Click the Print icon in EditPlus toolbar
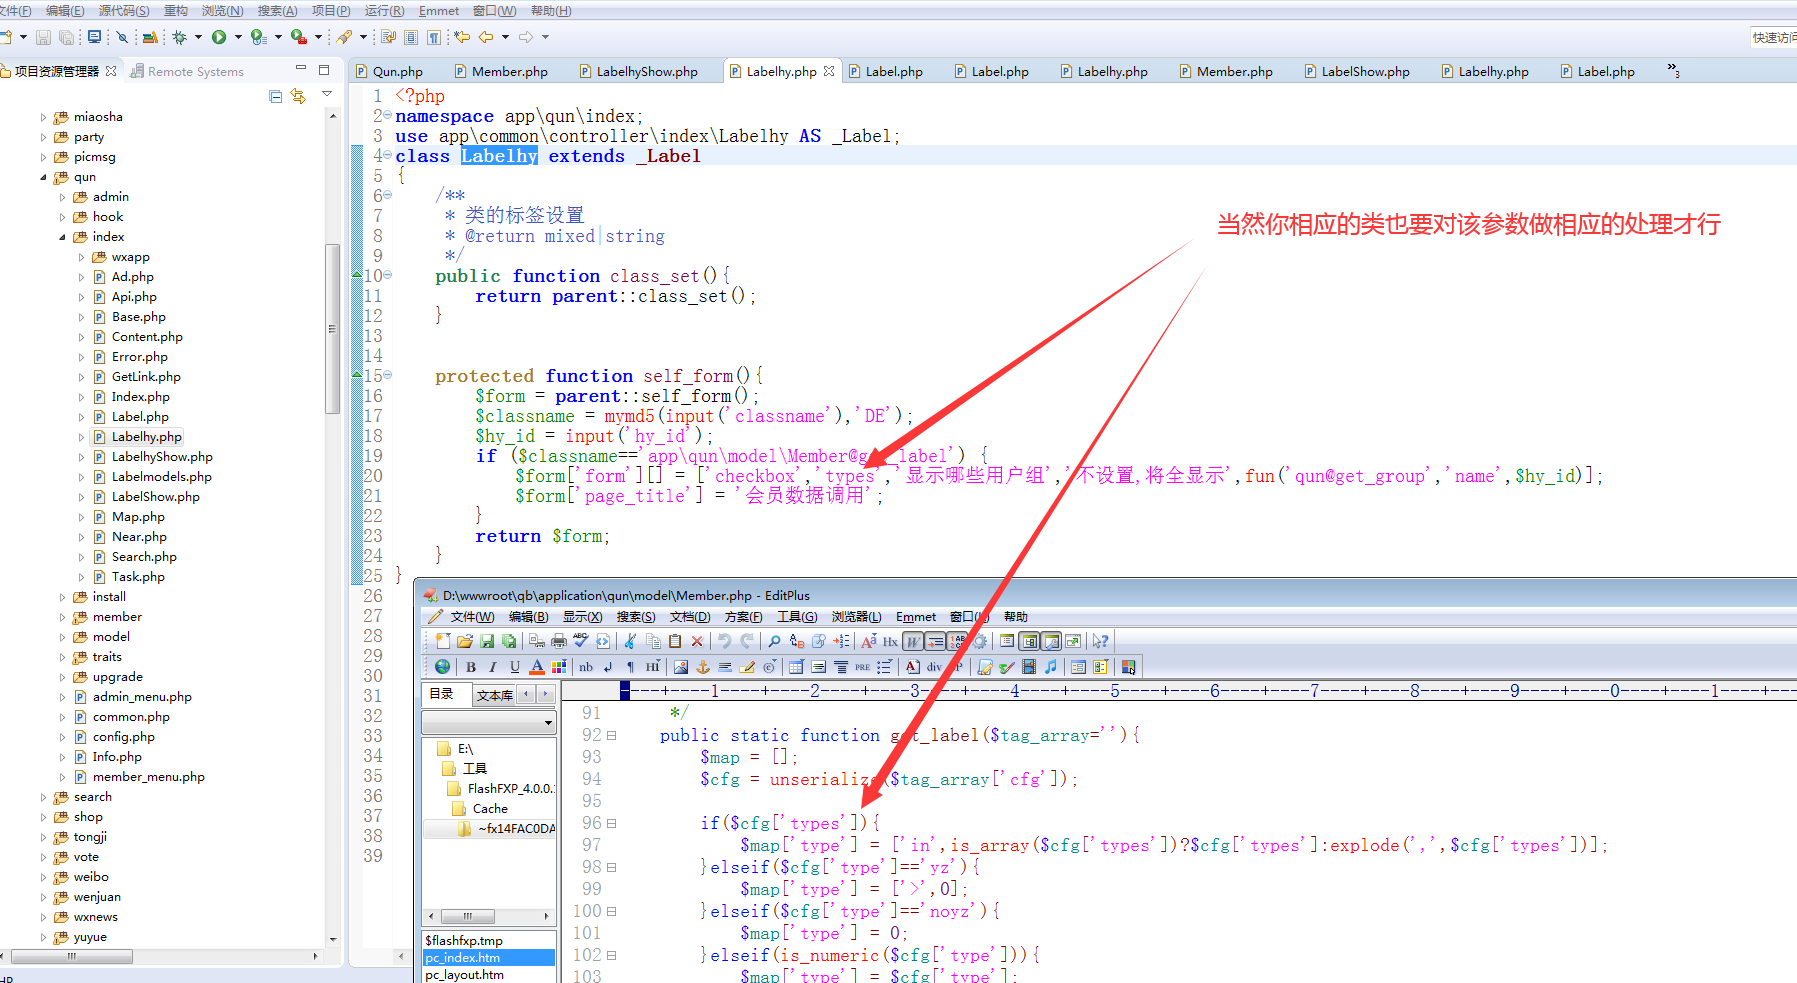Screen dimensions: 1797x983 tap(558, 641)
